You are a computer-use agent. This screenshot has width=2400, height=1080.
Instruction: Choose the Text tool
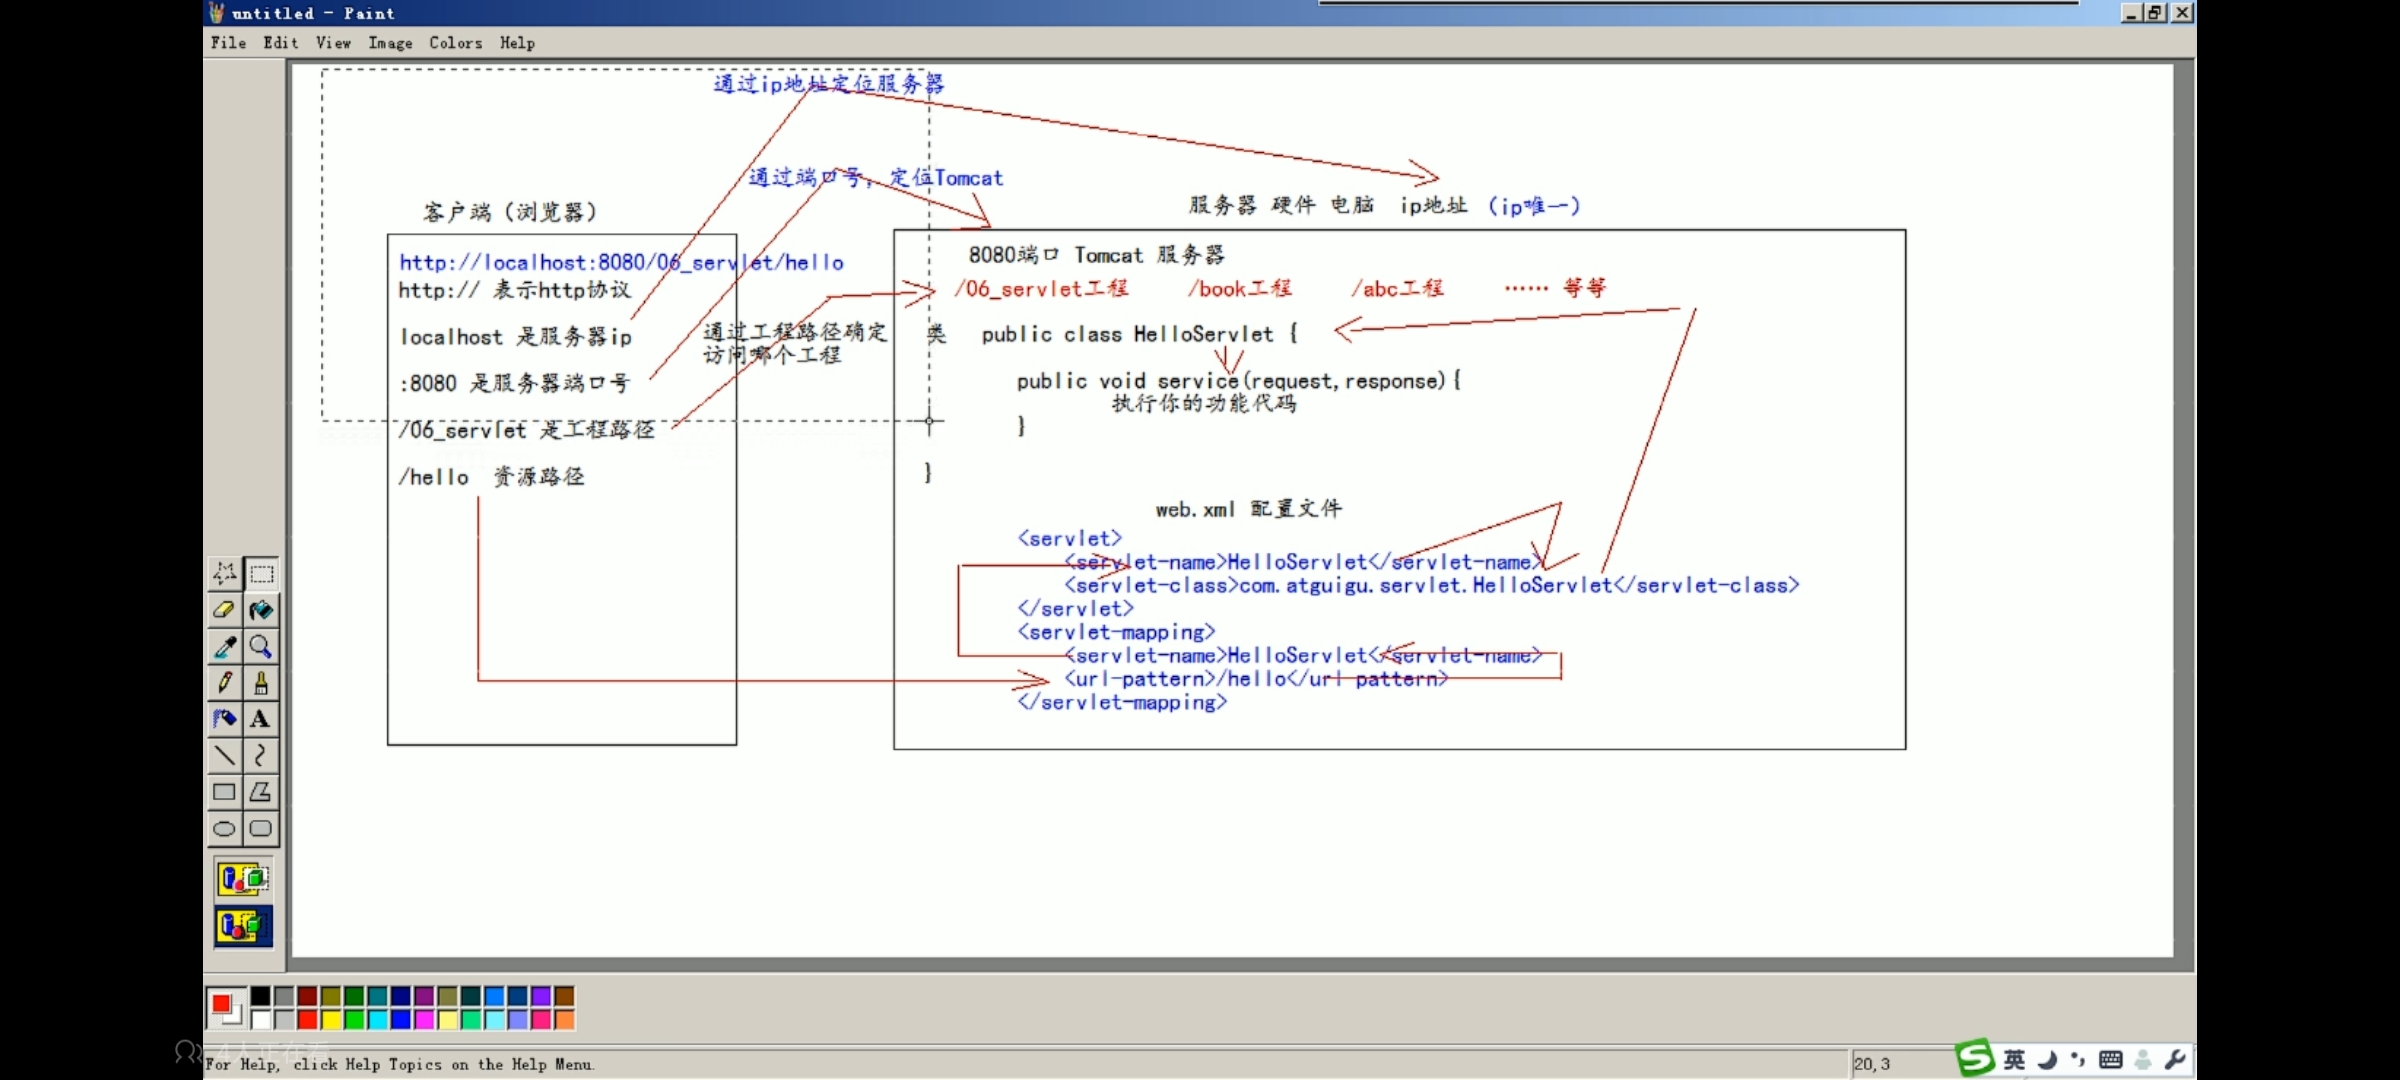click(x=261, y=719)
